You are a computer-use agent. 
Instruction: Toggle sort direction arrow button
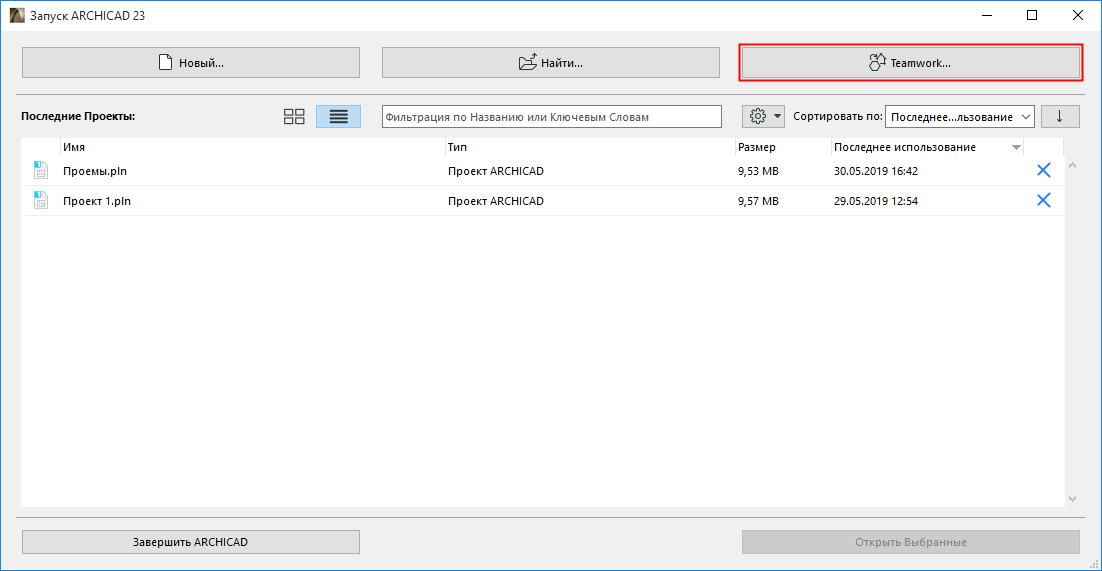(x=1060, y=117)
